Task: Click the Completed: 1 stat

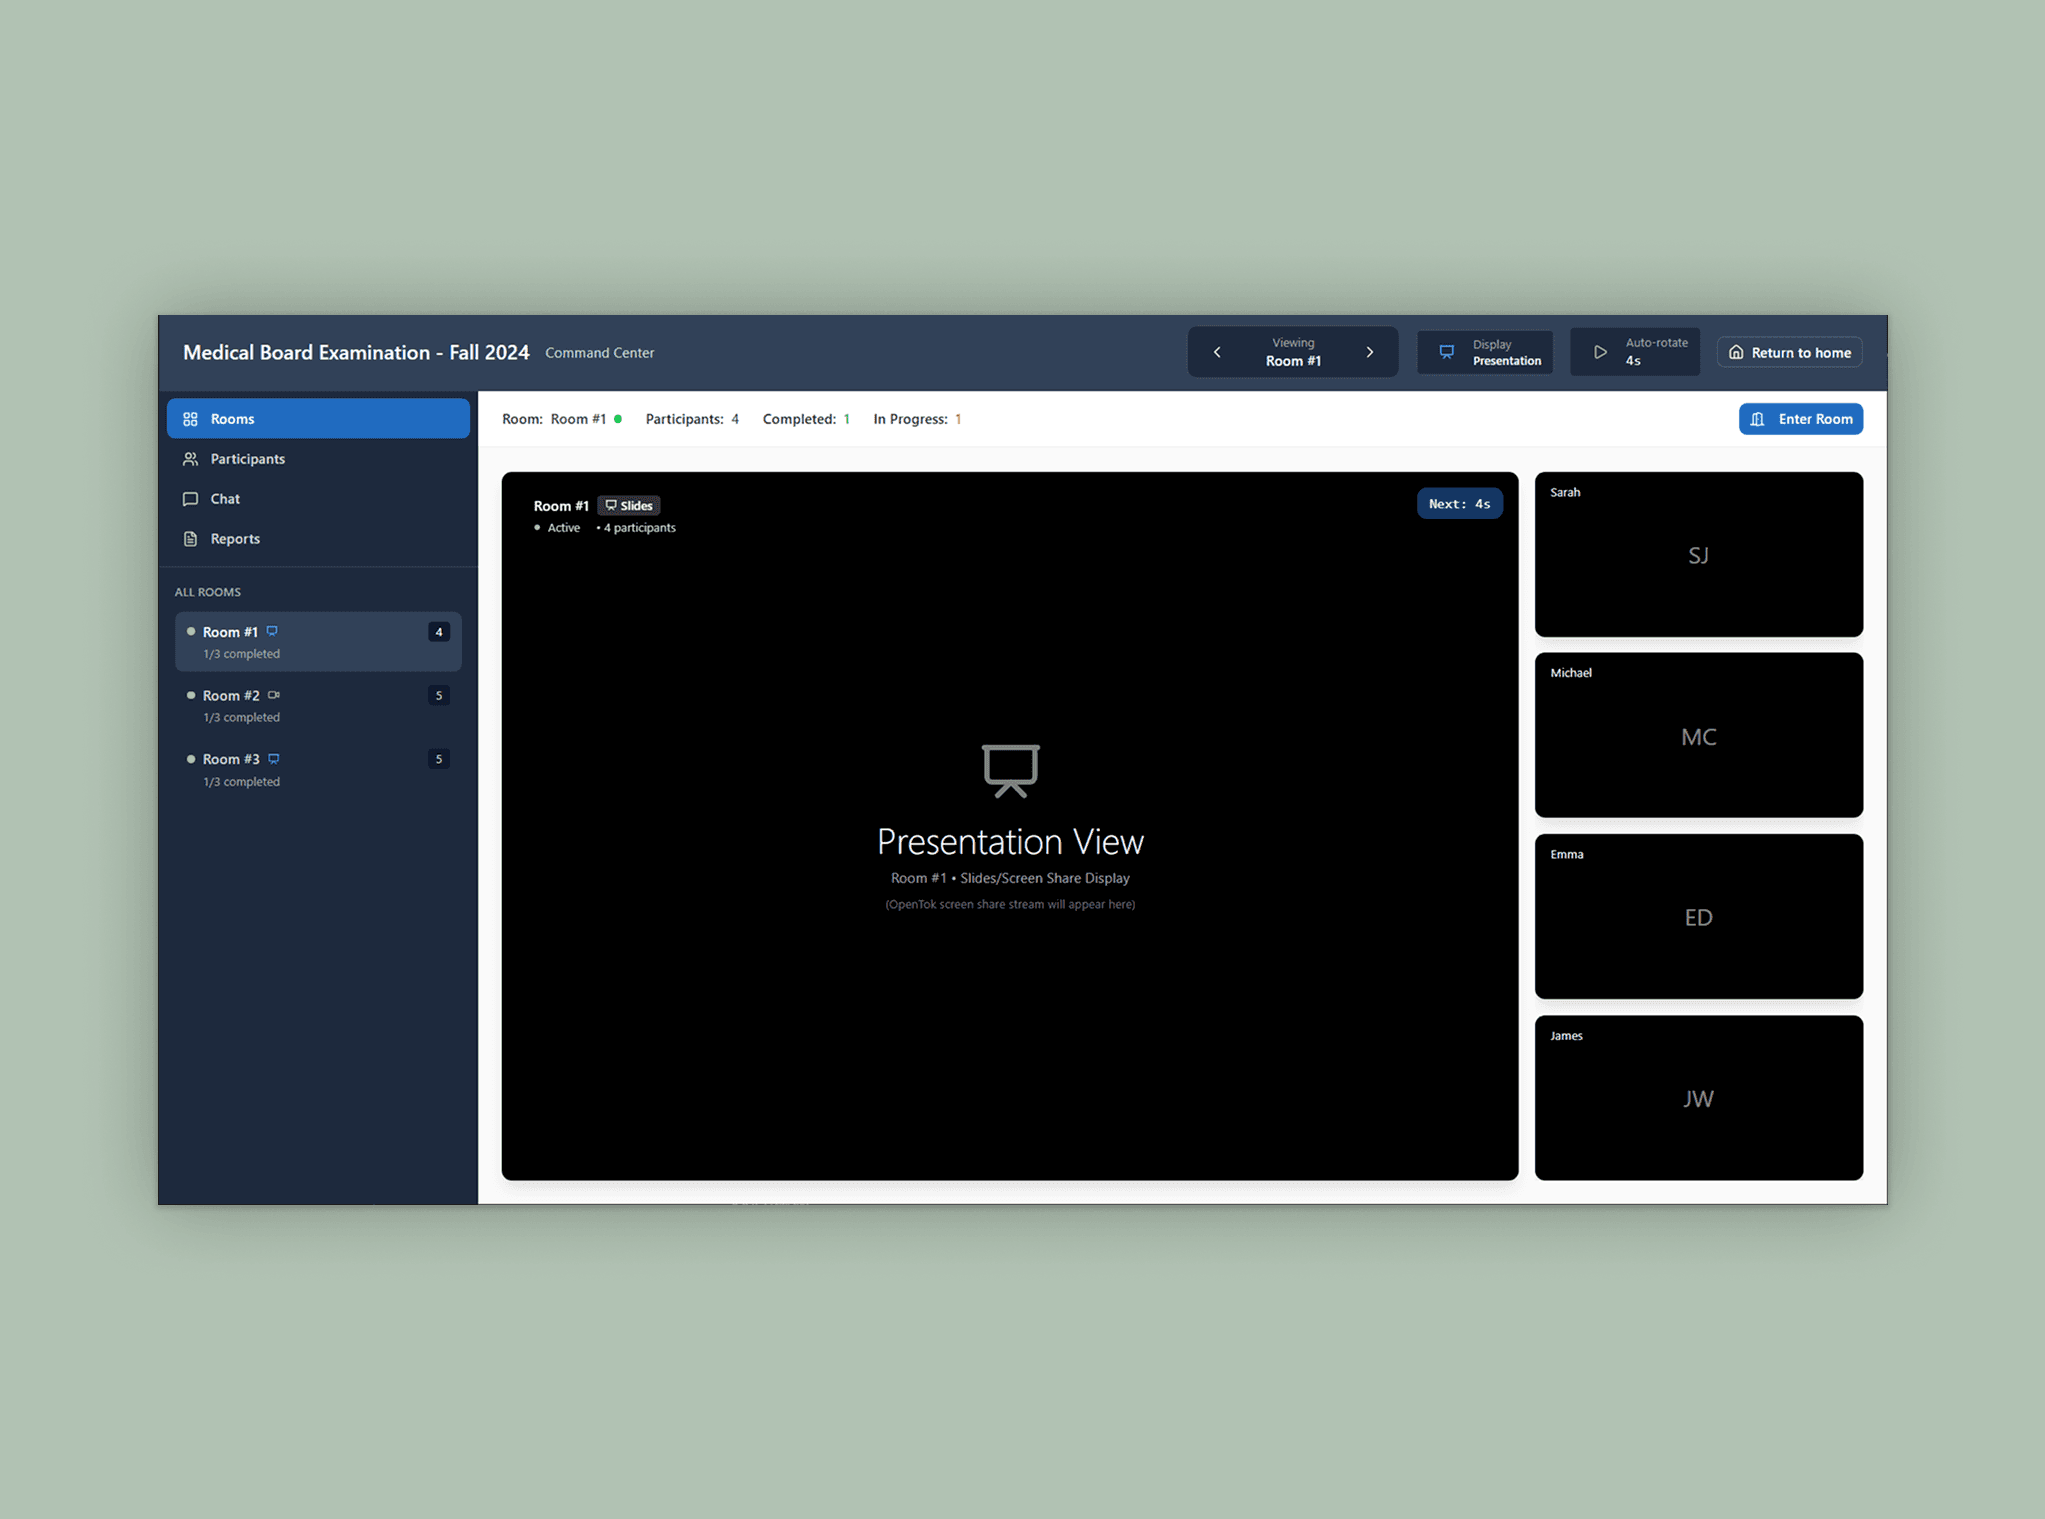Action: click(806, 419)
